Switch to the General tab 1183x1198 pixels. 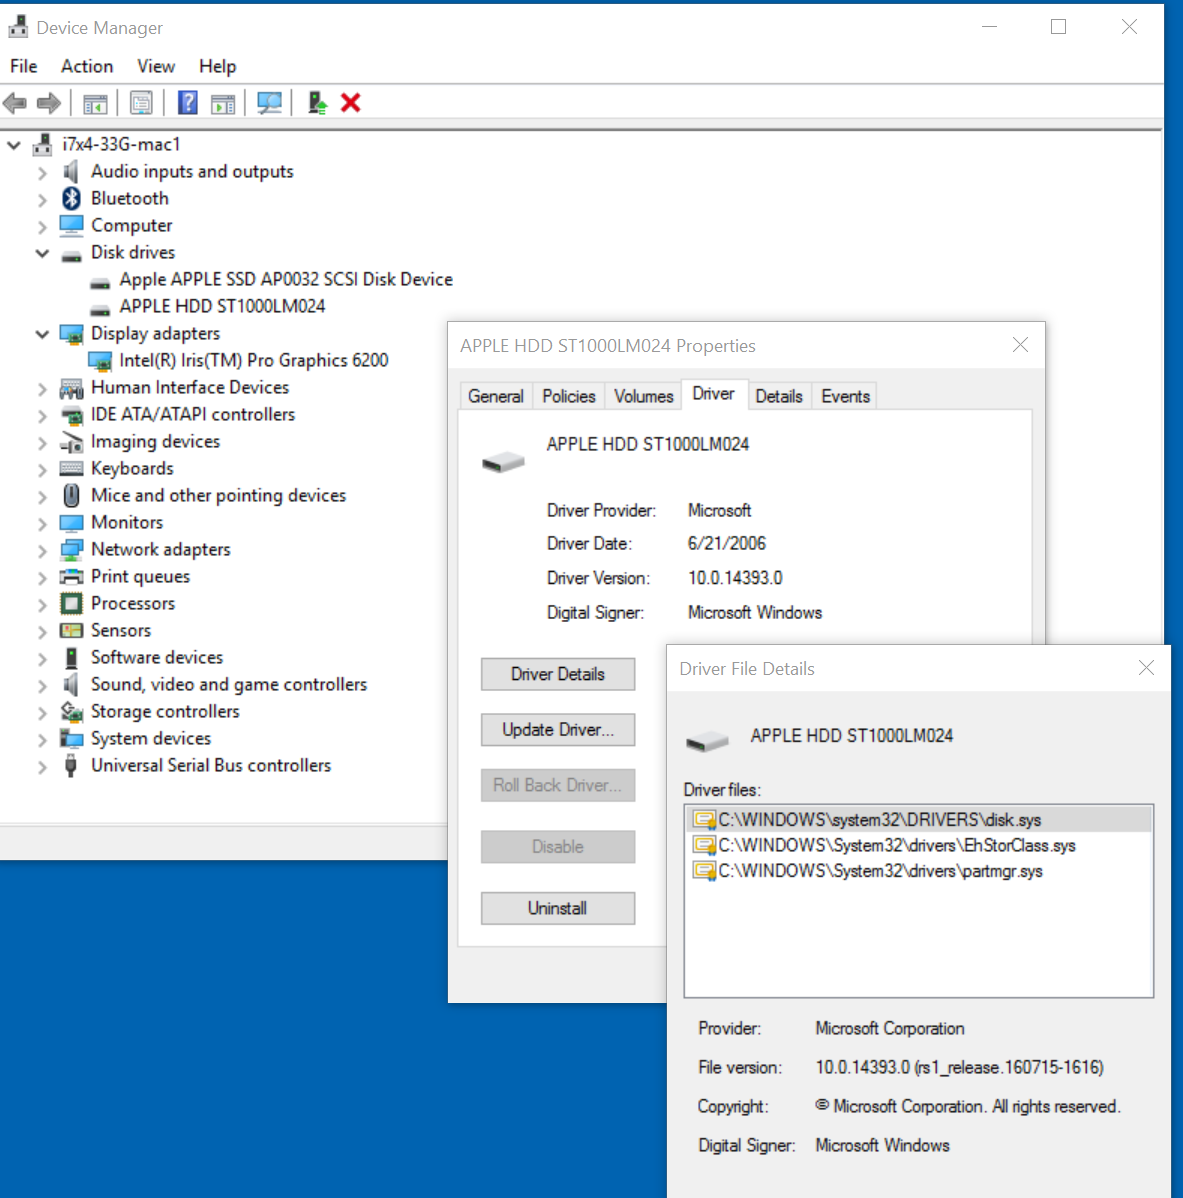[496, 396]
